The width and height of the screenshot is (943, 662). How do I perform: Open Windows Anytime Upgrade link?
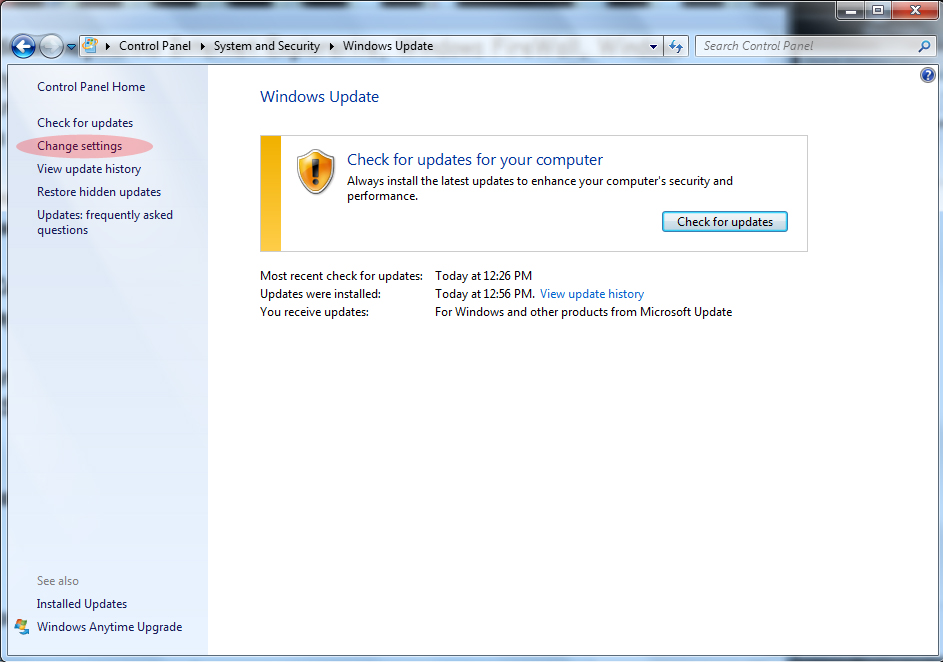(109, 627)
